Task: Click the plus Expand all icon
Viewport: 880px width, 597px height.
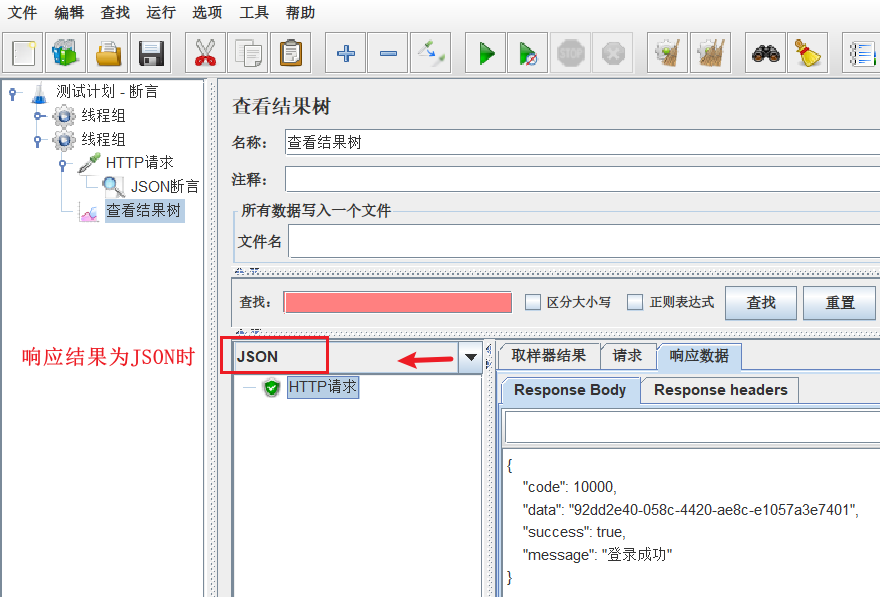Action: (346, 53)
